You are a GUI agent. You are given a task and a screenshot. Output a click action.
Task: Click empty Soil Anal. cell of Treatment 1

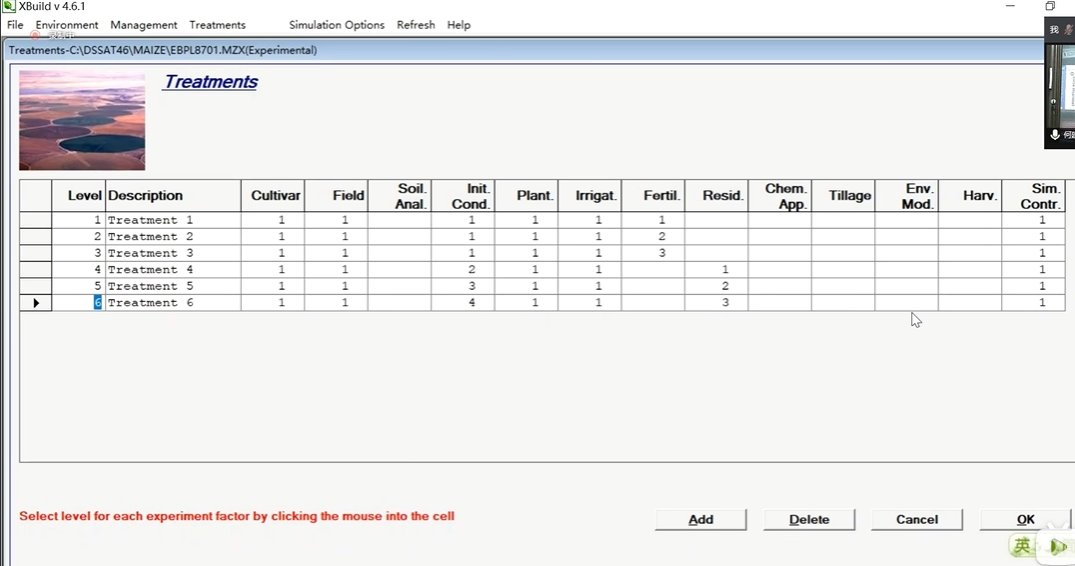pos(400,220)
